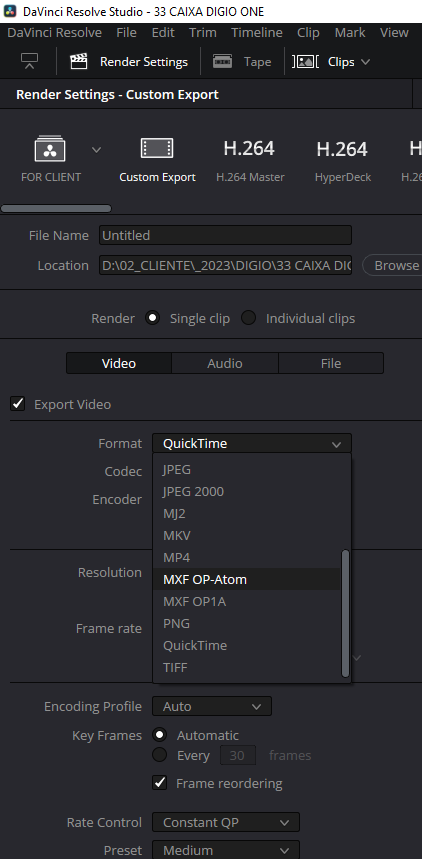Choose MXF OP1A format
422x859 pixels.
pos(247,602)
